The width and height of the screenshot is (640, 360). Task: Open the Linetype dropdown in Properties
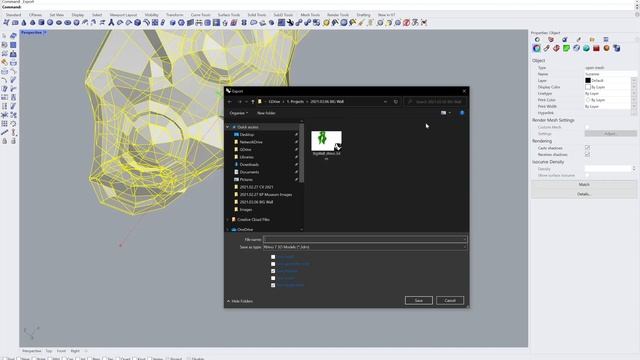[x=634, y=93]
